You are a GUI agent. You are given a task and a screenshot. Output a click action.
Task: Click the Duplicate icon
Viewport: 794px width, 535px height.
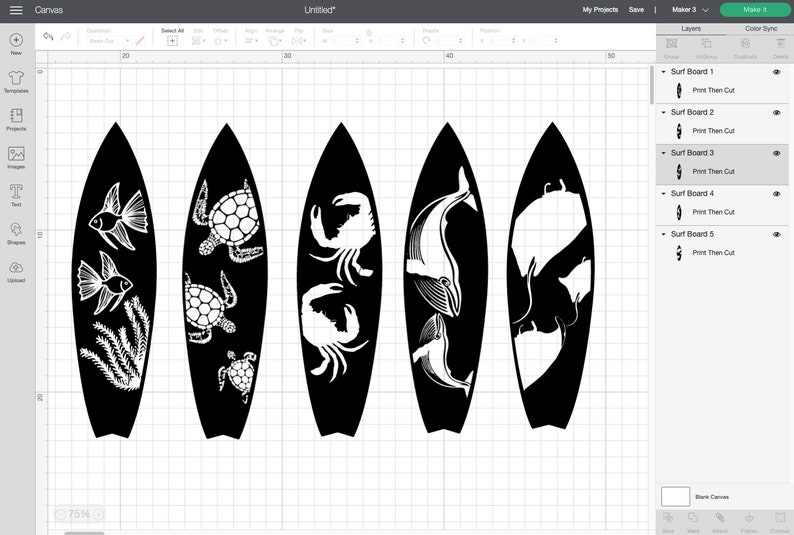point(745,44)
